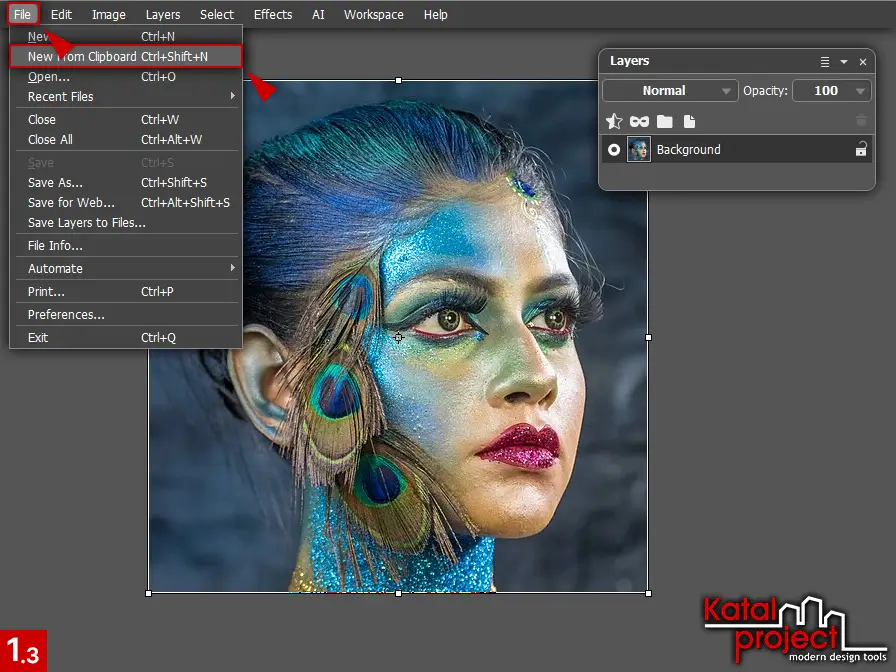Select Save for Web from the menu
Screen dimensions: 896x672
71,203
